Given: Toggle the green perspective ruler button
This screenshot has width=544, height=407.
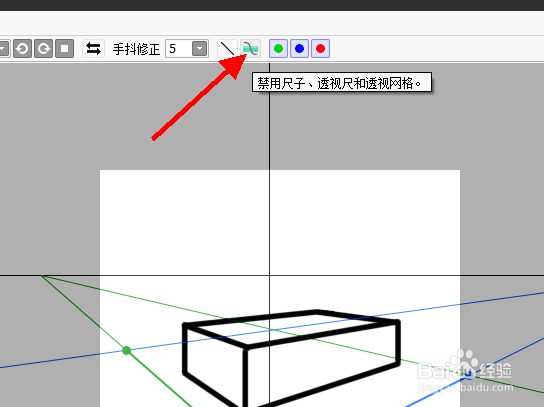Looking at the screenshot, I should tap(278, 49).
